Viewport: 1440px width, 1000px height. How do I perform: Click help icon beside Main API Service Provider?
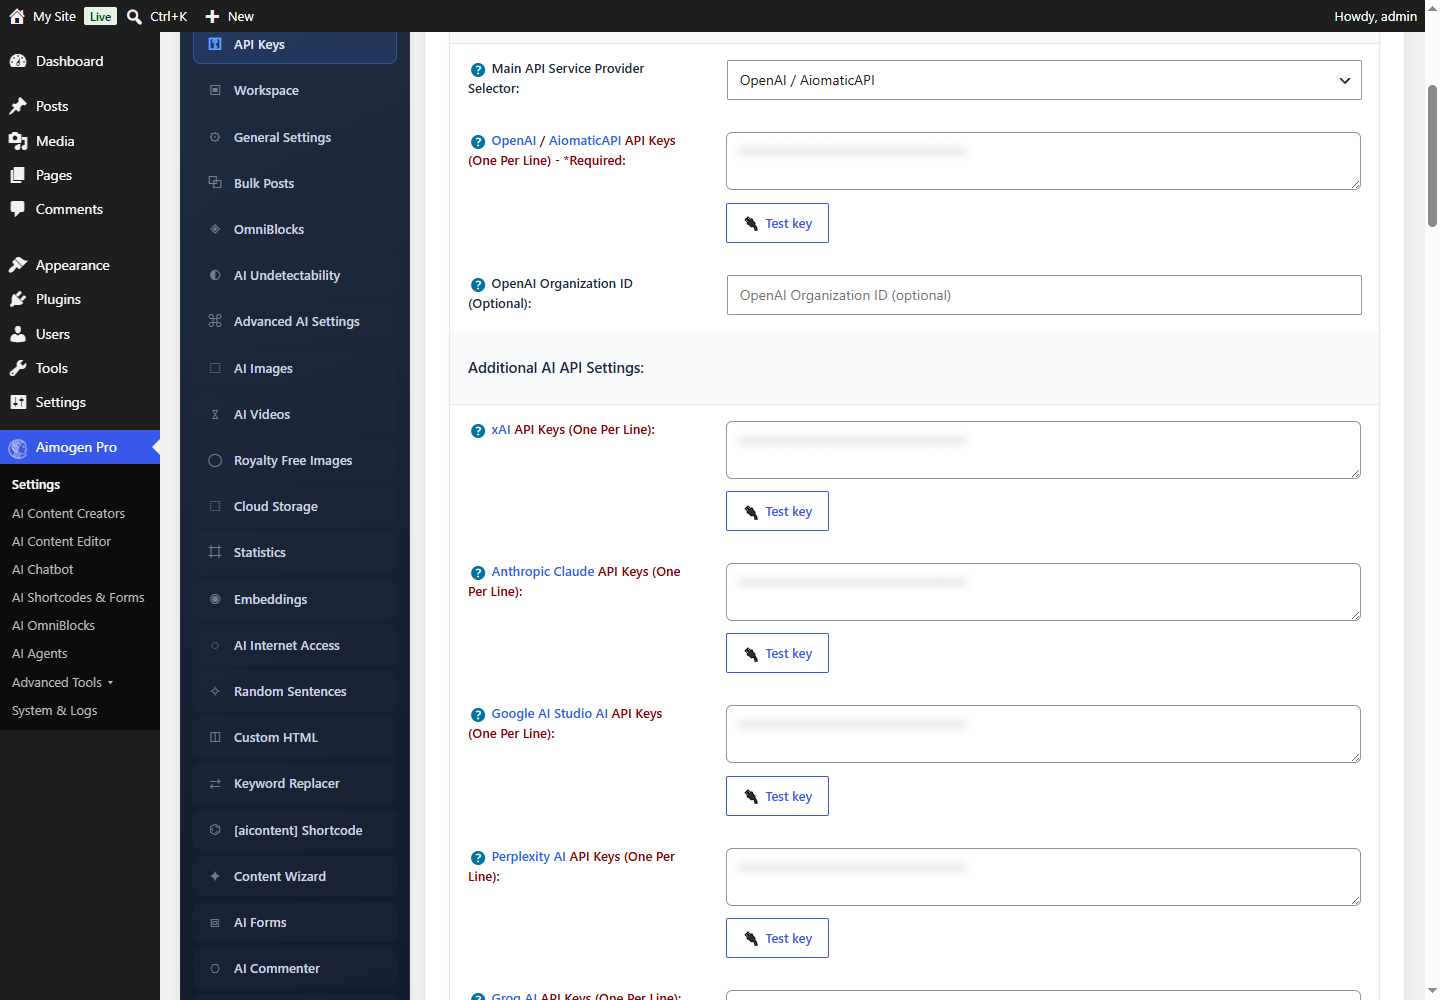[x=478, y=69]
